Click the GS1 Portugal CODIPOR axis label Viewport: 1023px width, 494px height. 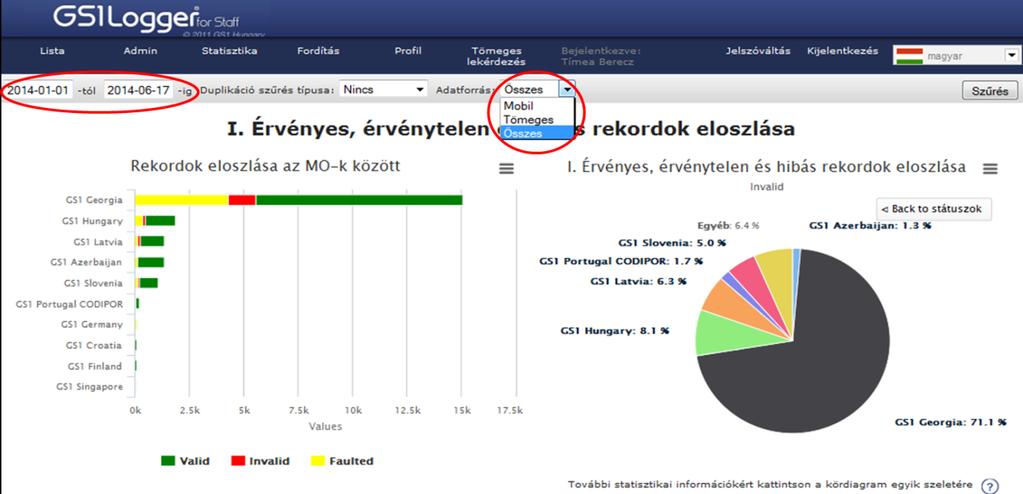point(69,304)
